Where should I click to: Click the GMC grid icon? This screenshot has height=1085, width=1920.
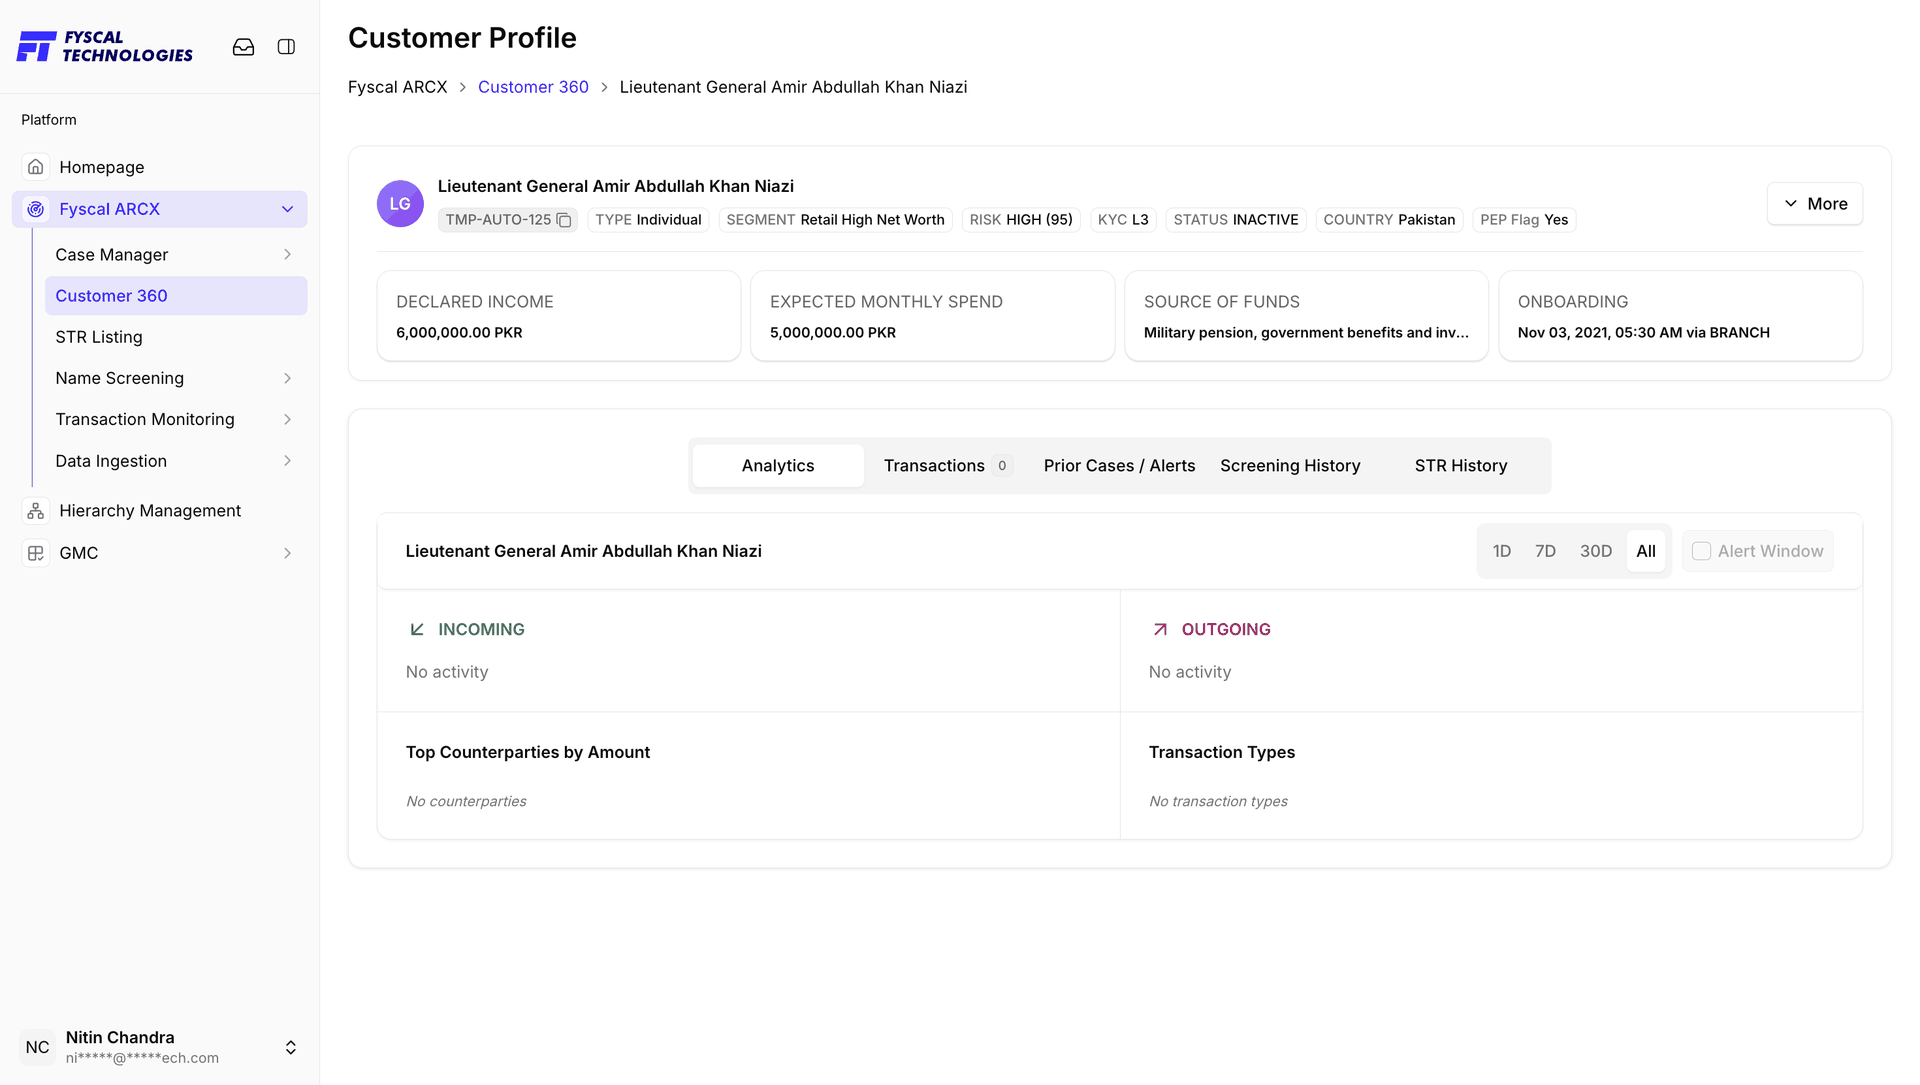pyautogui.click(x=36, y=553)
